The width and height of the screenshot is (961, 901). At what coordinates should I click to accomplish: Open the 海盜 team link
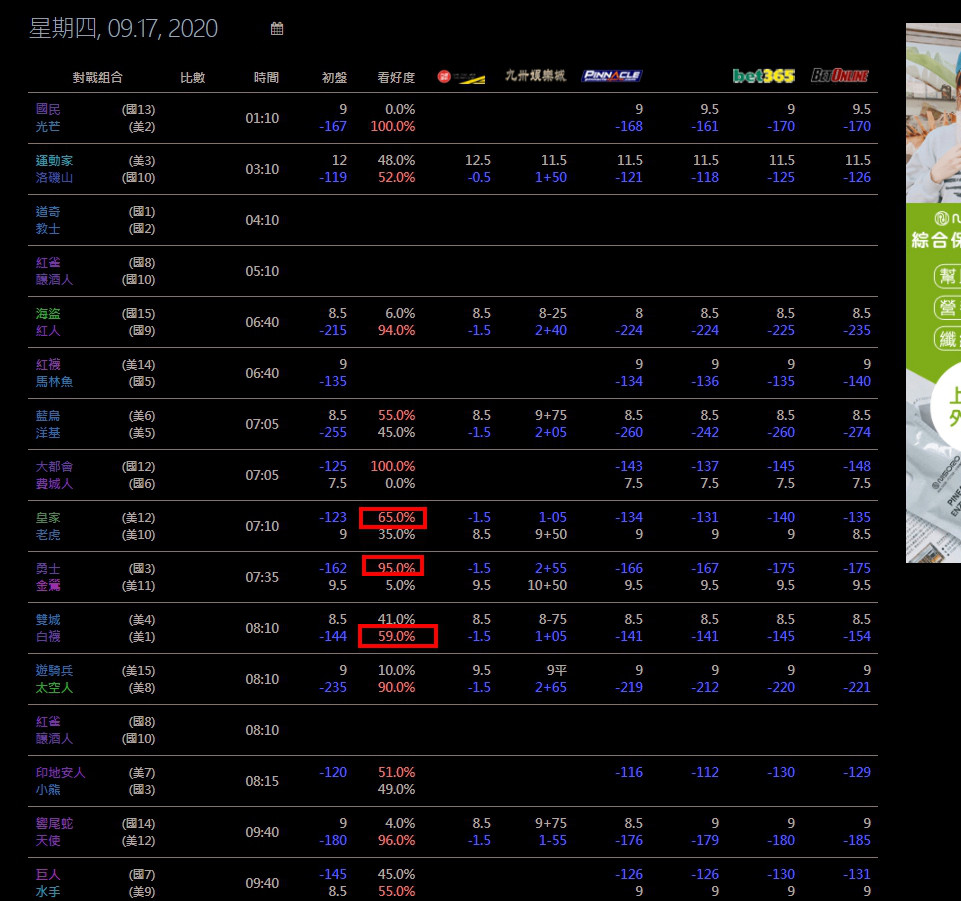(48, 313)
